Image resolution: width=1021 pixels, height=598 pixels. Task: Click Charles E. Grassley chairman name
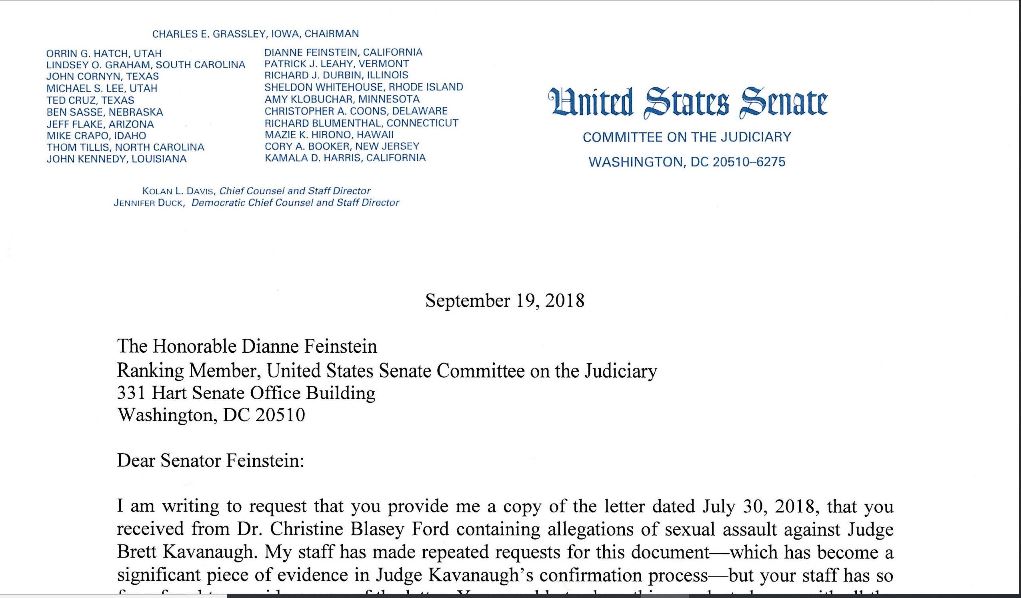[255, 34]
